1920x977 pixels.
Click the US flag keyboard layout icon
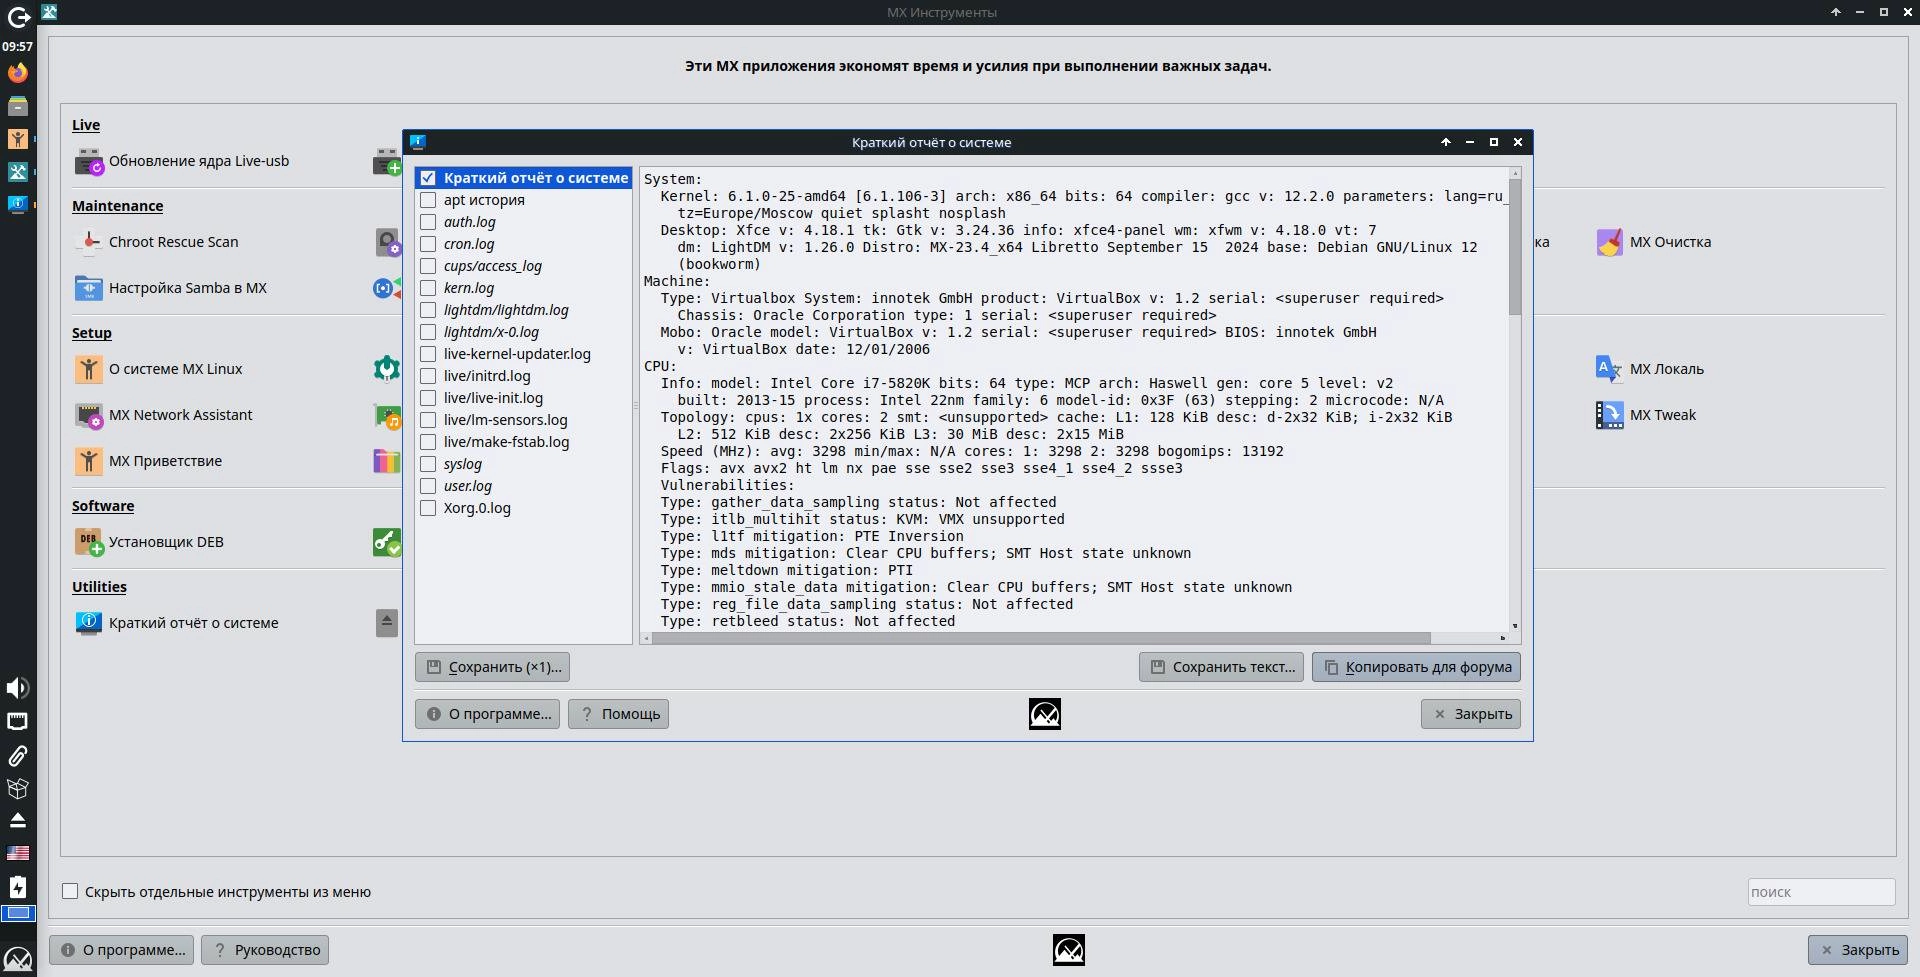coord(18,853)
